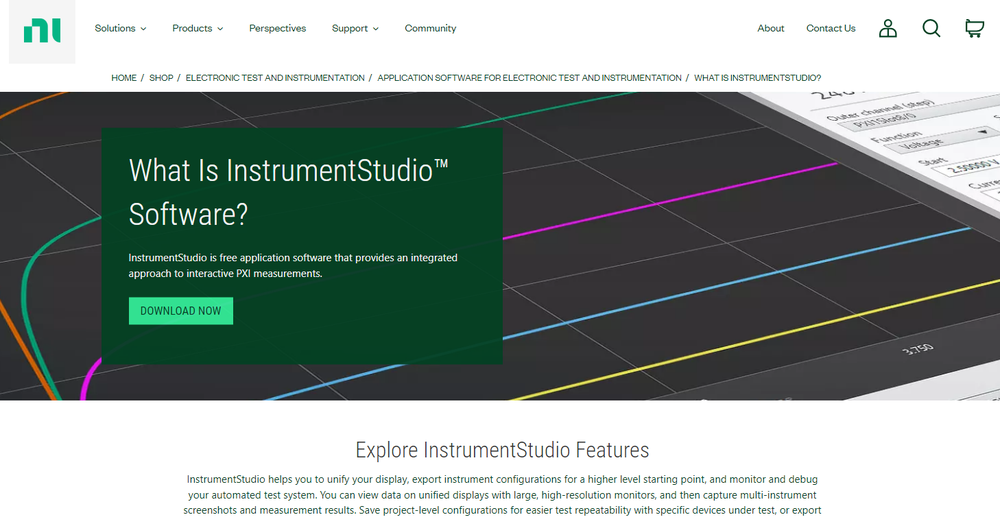Click the DOWNLOAD NOW button
Screen dimensions: 1000x517
tap(180, 311)
